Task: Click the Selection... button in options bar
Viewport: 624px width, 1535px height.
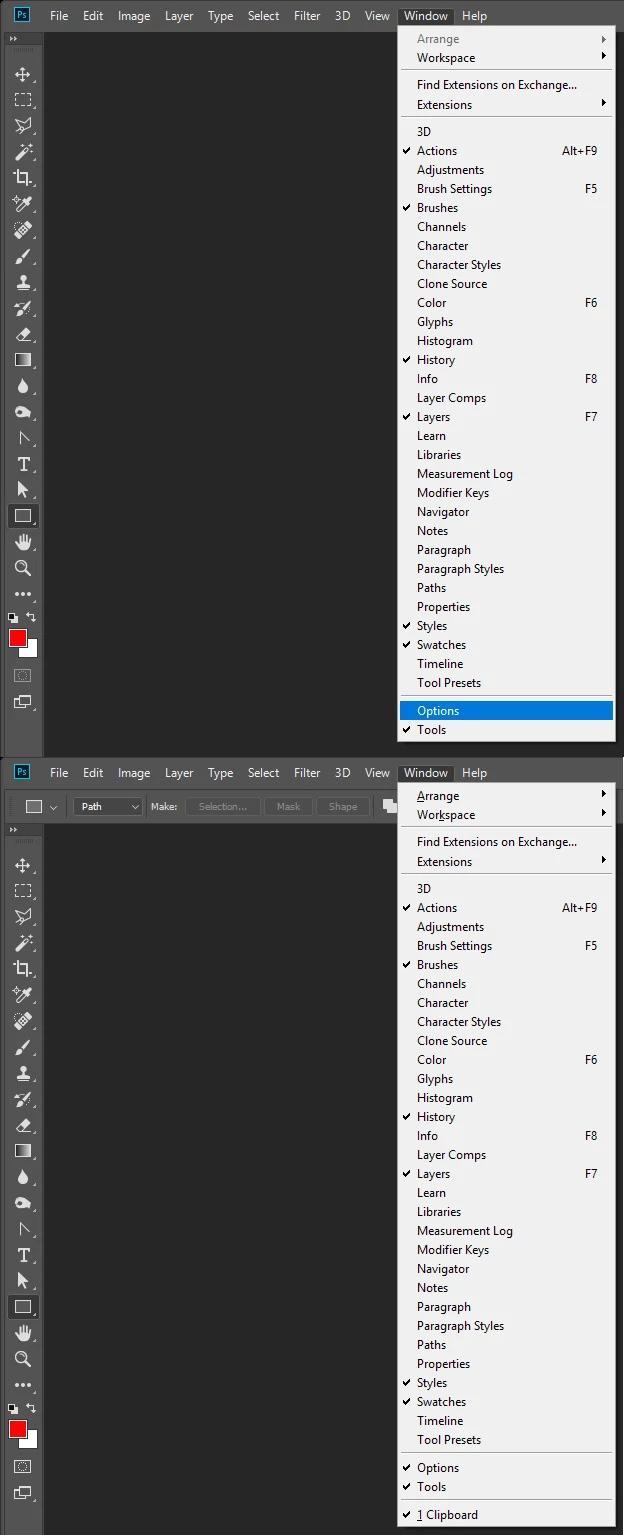Action: tap(223, 807)
